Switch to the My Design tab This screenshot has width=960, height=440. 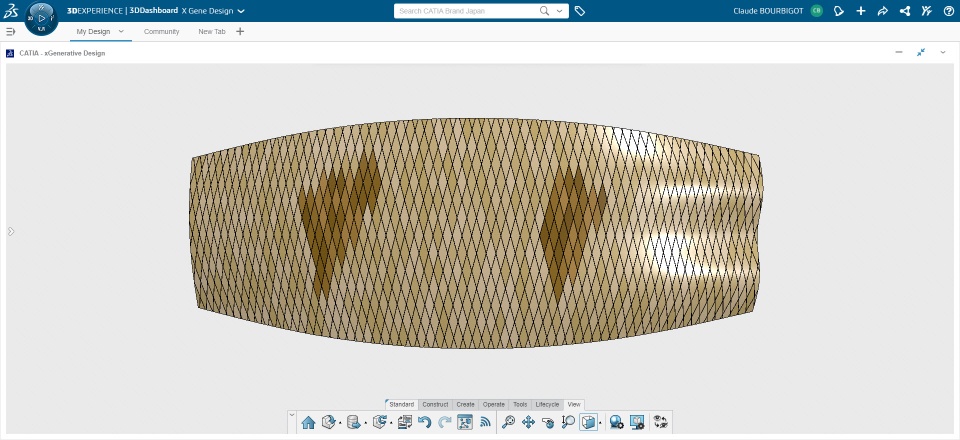click(93, 32)
